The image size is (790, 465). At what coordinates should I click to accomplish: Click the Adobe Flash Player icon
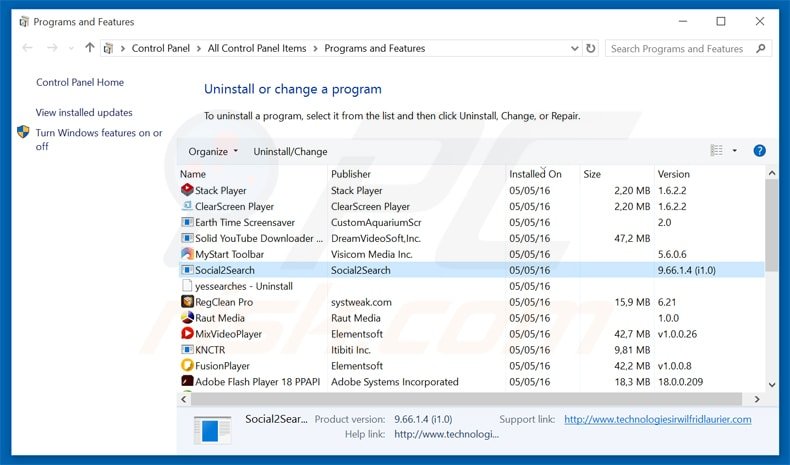point(187,381)
